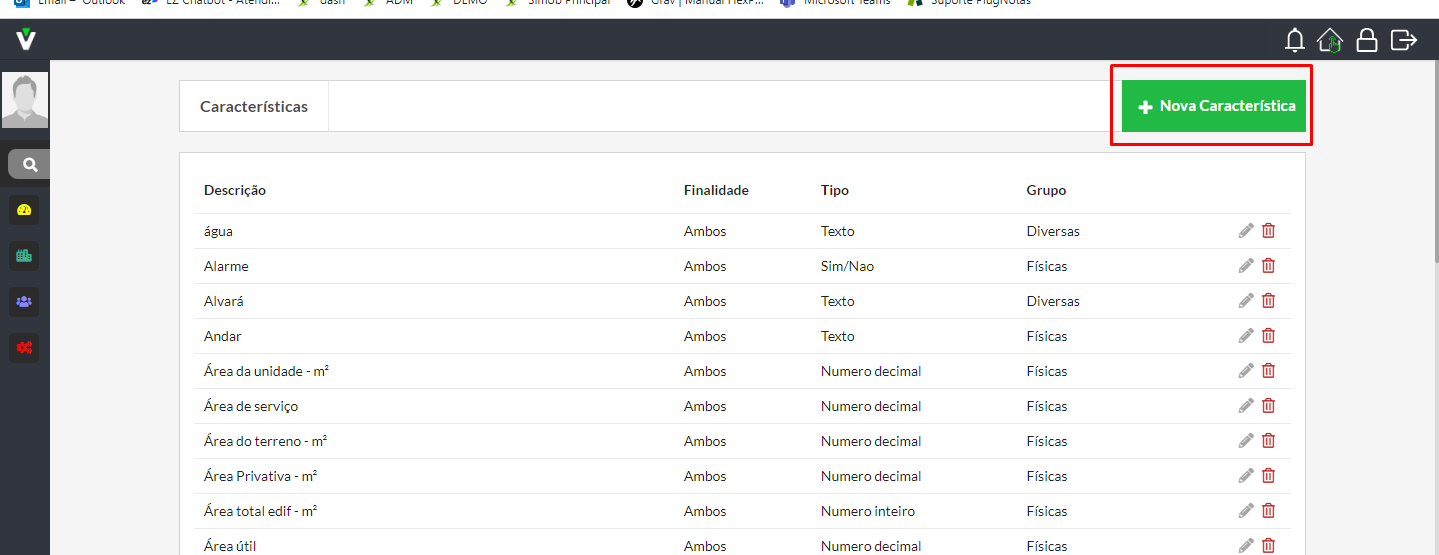Click Físicas group in Alarme row

click(1047, 266)
